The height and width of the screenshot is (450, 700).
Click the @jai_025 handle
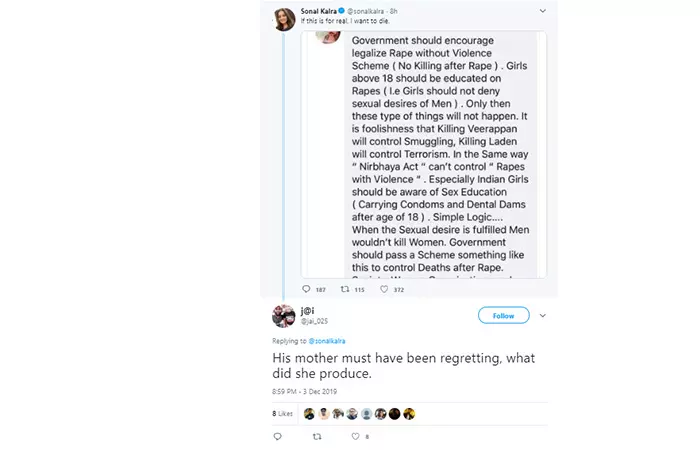tap(312, 321)
